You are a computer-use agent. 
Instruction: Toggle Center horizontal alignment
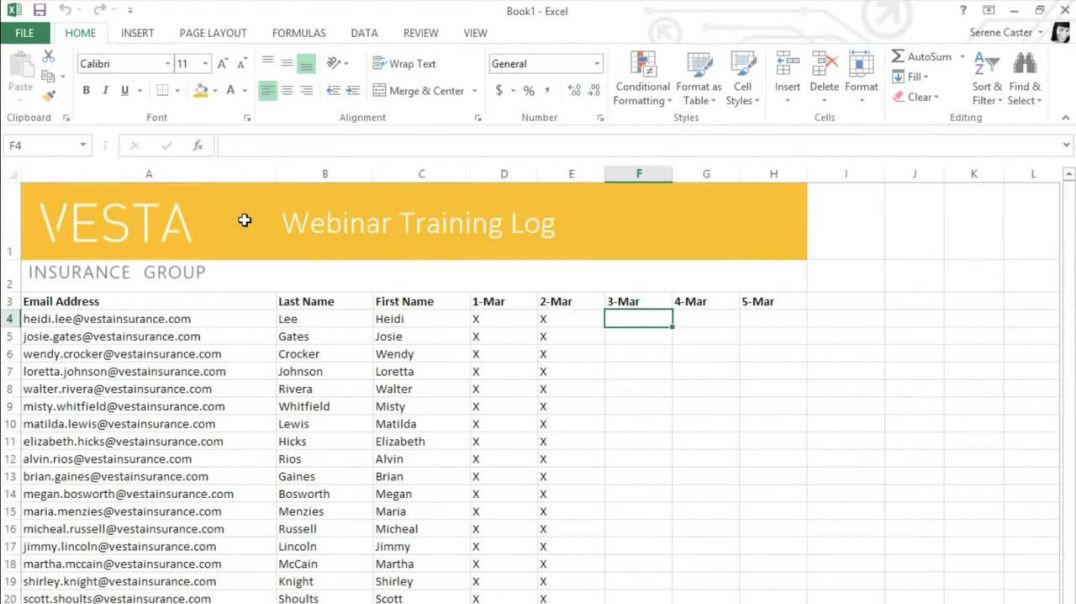tap(287, 90)
